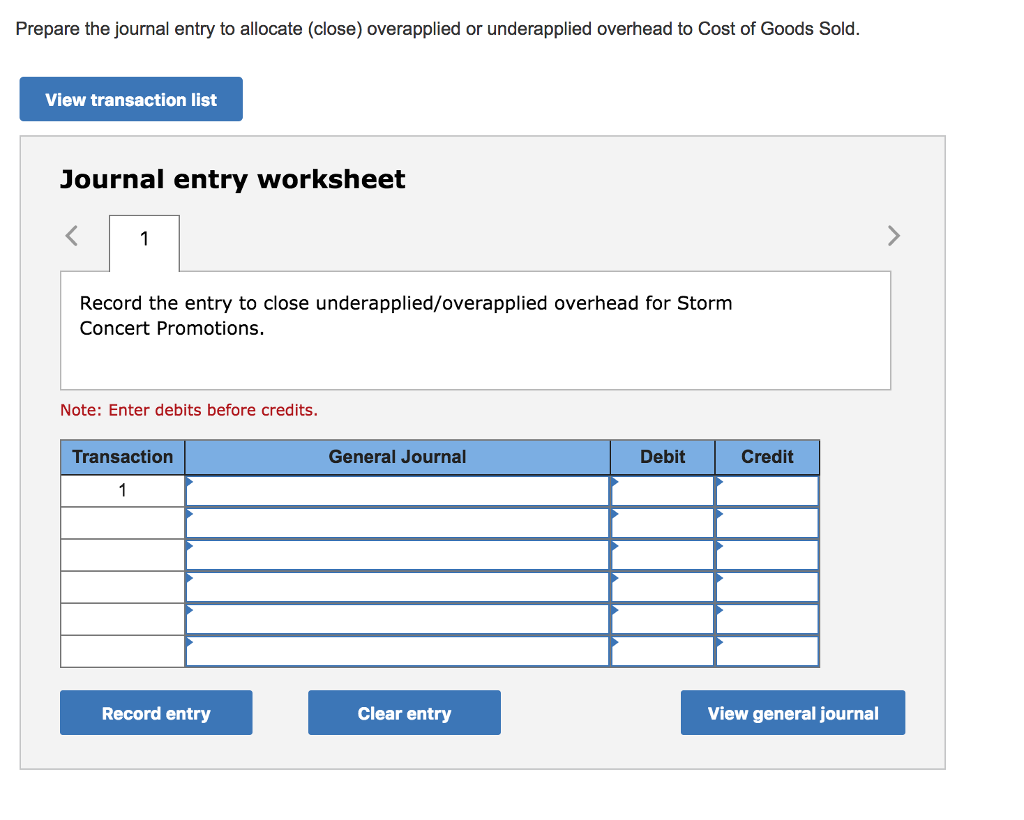Image resolution: width=1024 pixels, height=820 pixels.
Task: Click the General Journal column header
Action: coord(397,456)
